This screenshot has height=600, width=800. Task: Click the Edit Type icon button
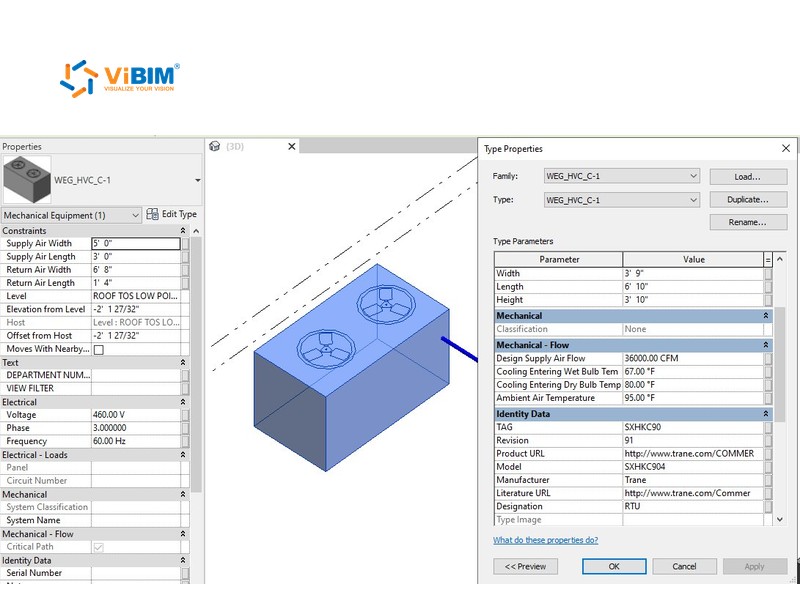click(x=152, y=214)
